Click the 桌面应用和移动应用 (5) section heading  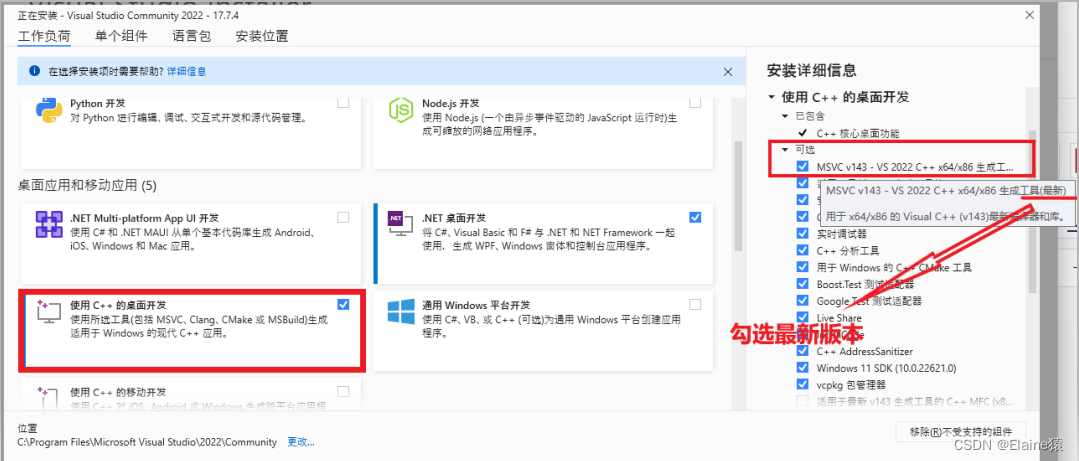(87, 185)
